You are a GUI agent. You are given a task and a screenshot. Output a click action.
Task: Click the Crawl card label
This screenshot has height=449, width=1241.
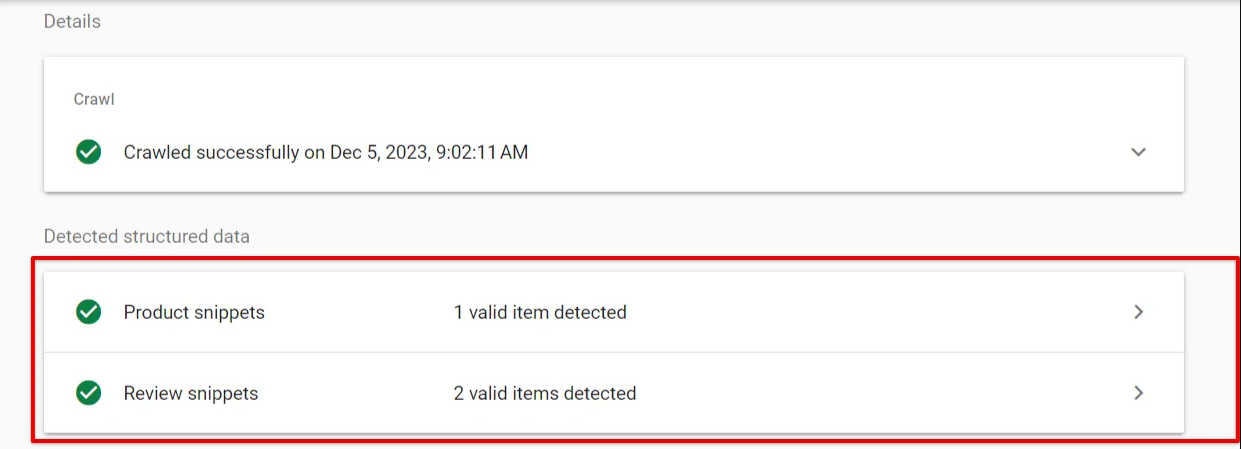[93, 100]
